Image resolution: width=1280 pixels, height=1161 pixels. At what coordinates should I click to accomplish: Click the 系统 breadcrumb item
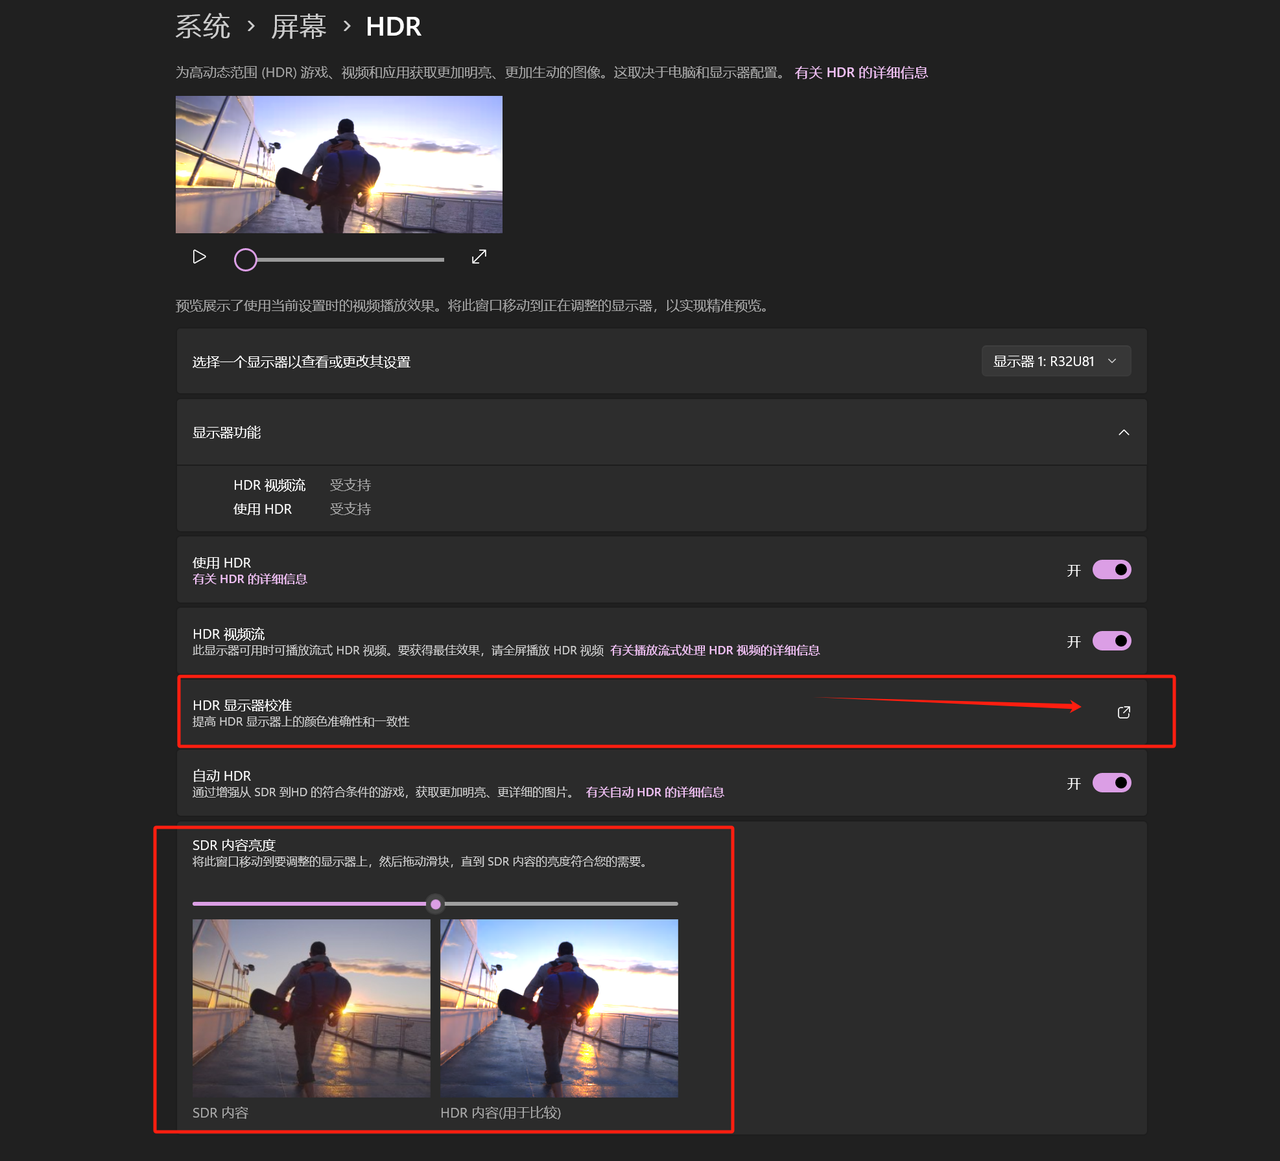(202, 26)
